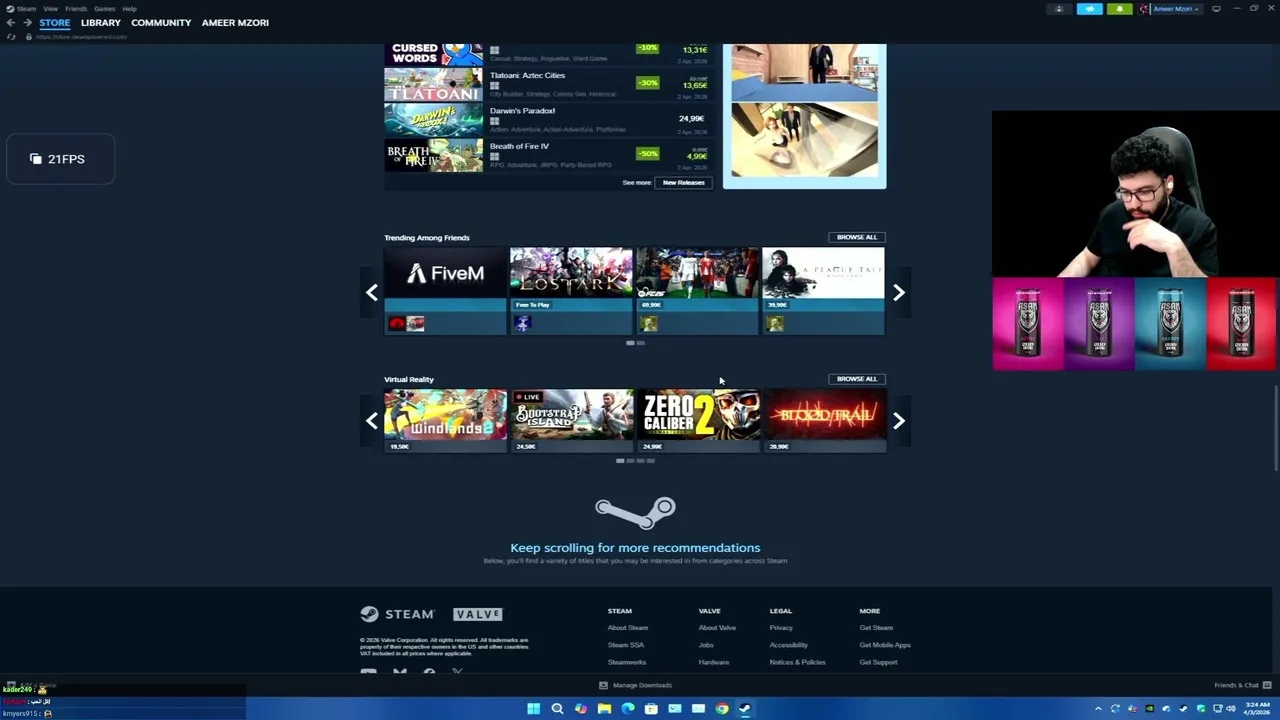Viewport: 1280px width, 720px height.
Task: Open the Bootstrap Island game card
Action: (571, 421)
